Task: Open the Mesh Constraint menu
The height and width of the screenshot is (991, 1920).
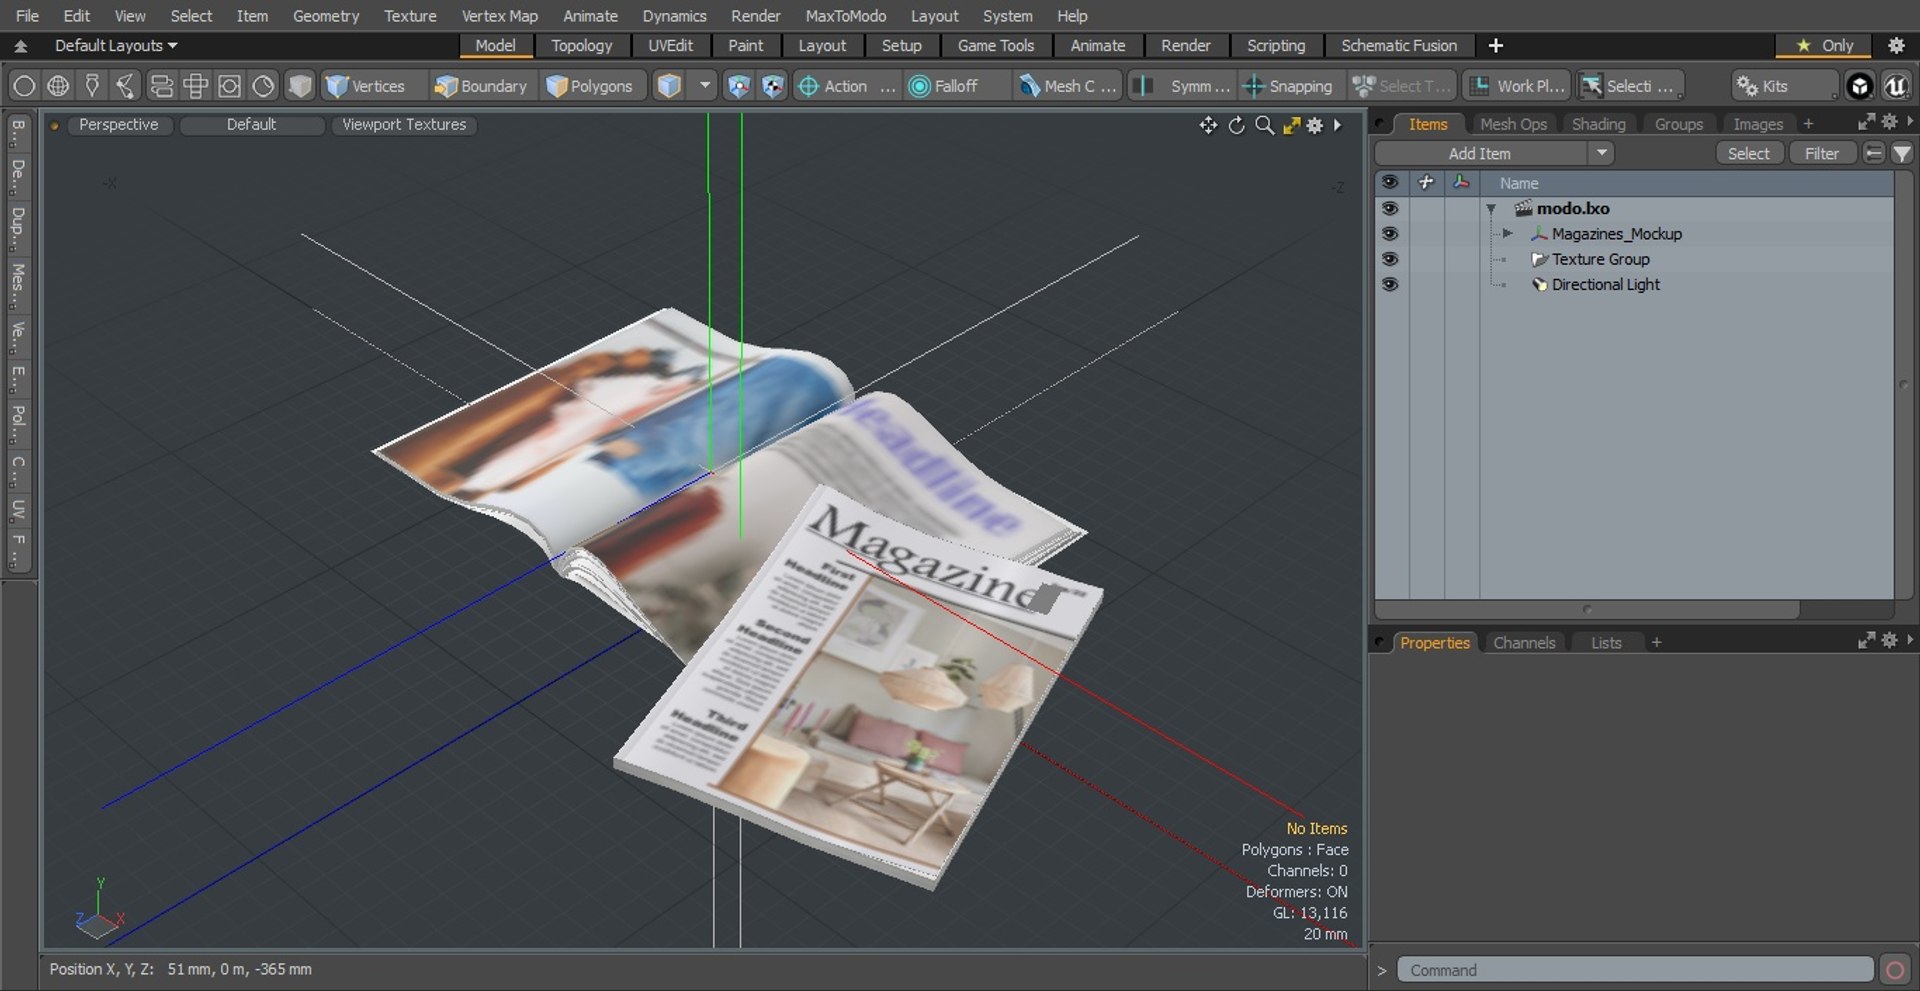Action: (1068, 86)
